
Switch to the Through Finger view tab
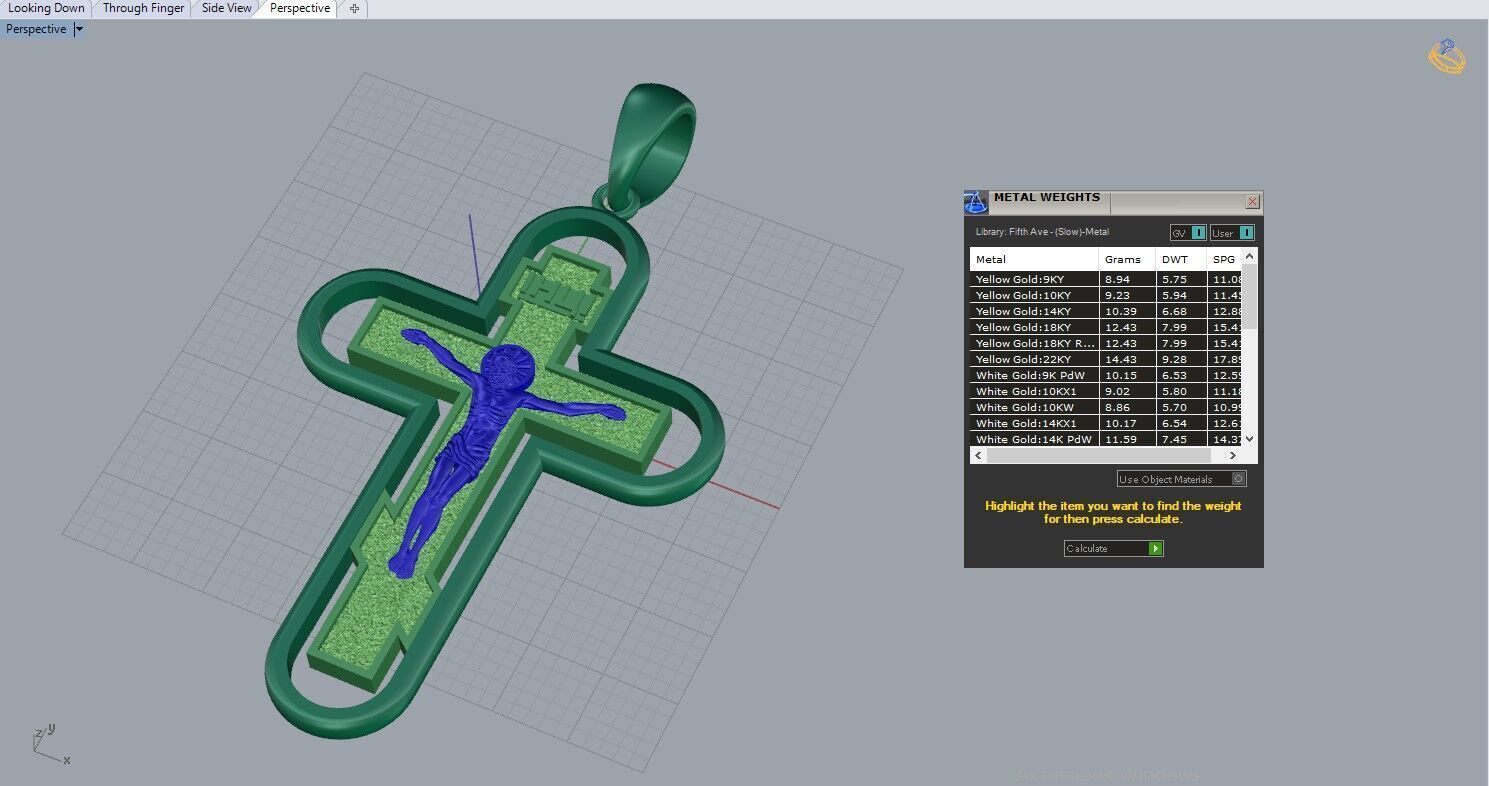coord(143,8)
